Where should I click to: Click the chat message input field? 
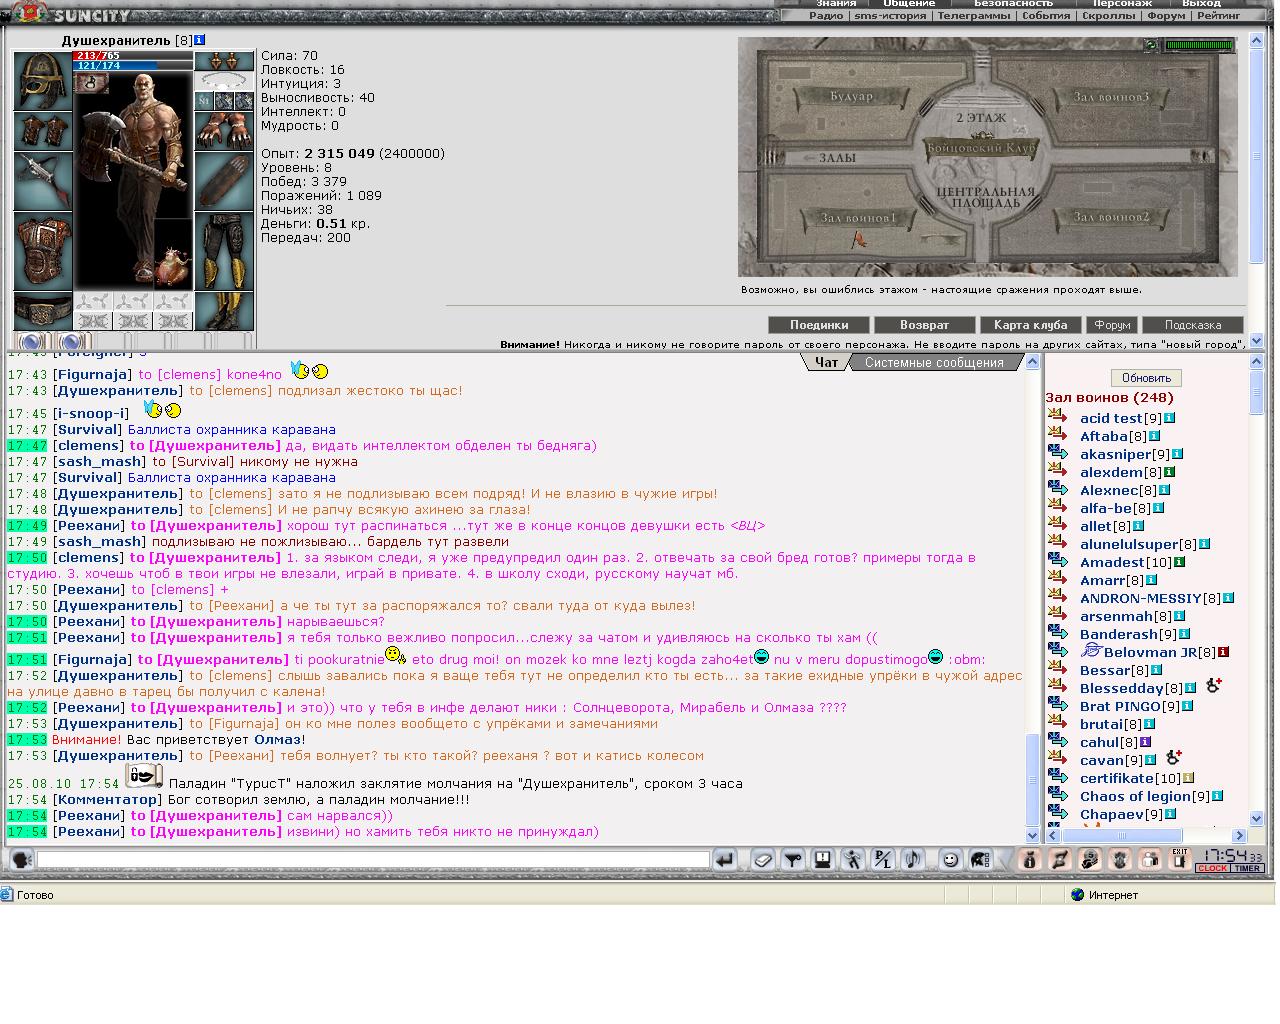(x=373, y=859)
